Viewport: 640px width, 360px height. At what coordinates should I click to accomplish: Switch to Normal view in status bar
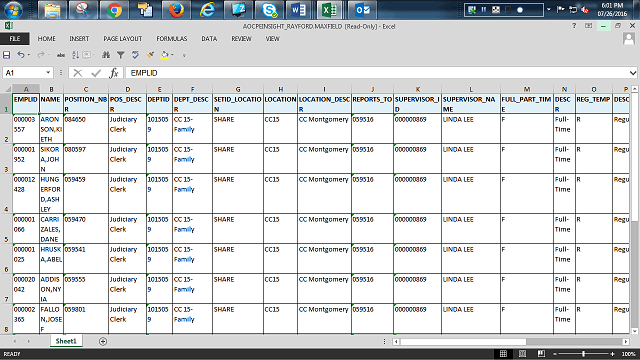(x=503, y=353)
